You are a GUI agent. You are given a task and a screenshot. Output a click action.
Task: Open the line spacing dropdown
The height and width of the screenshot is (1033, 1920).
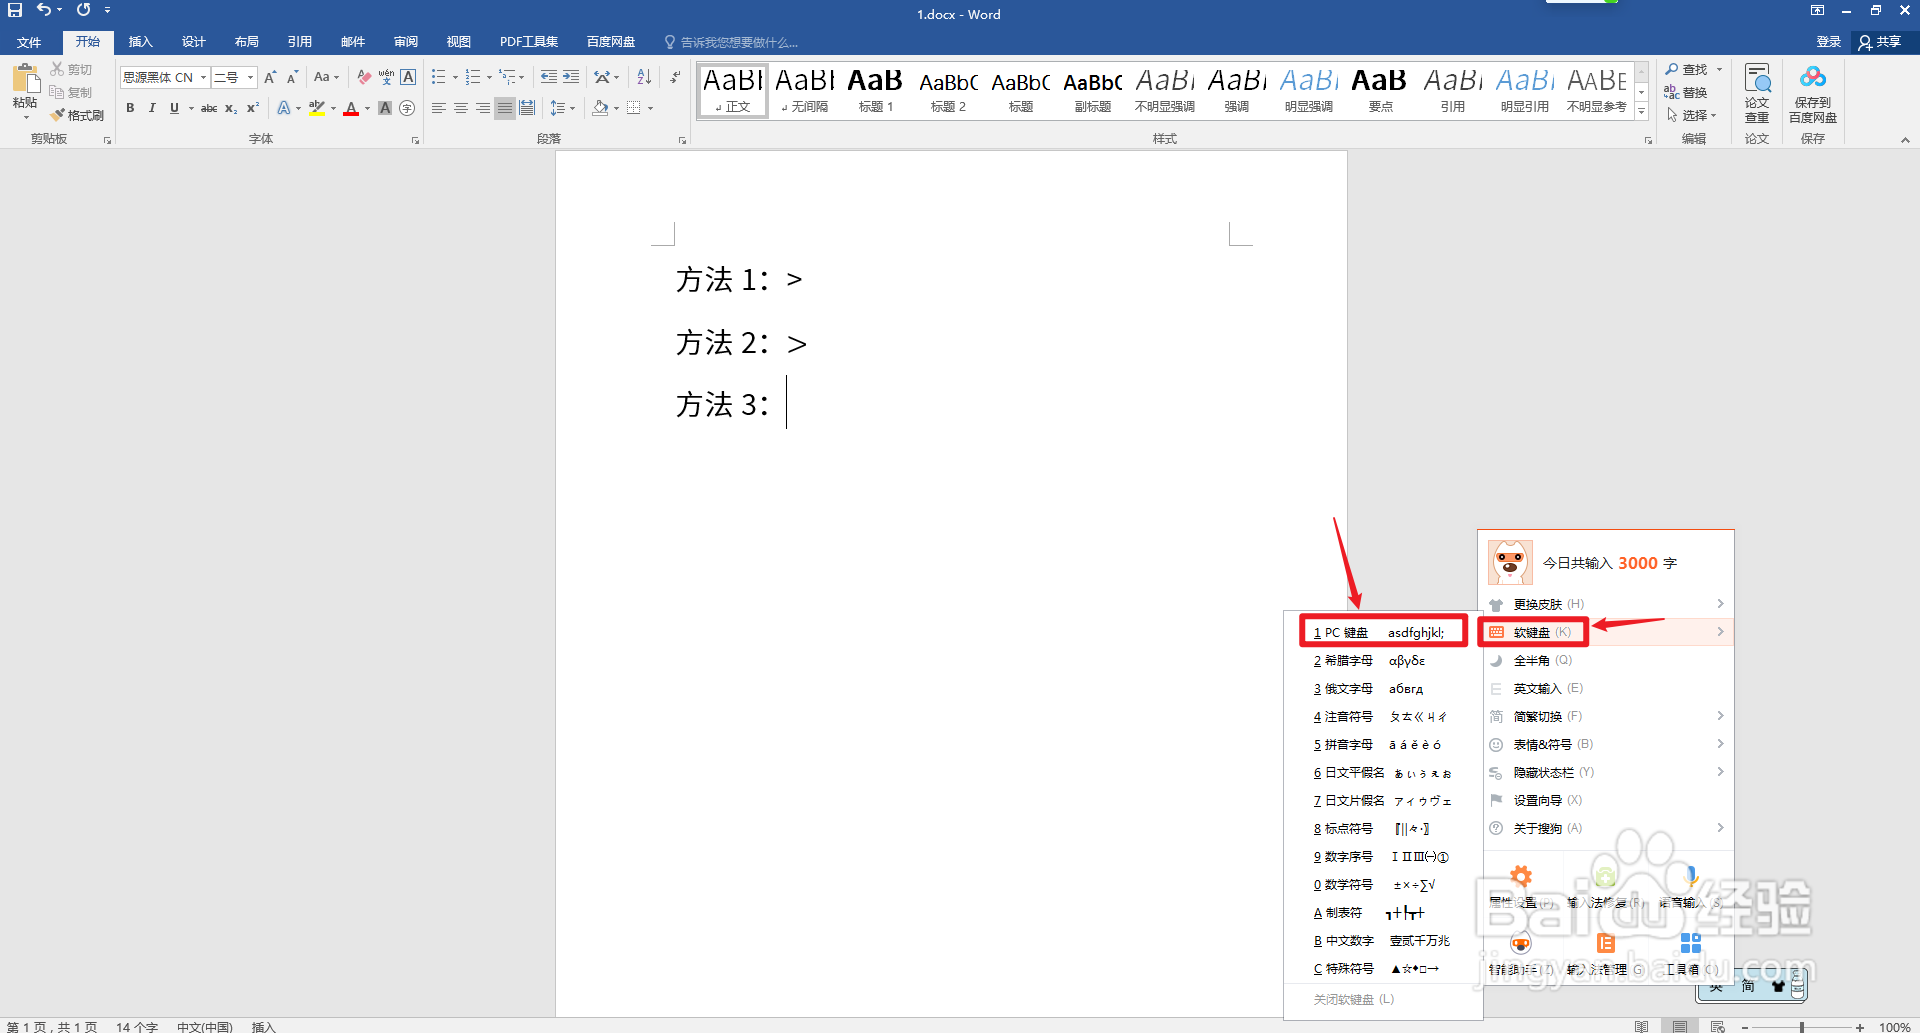pyautogui.click(x=562, y=108)
